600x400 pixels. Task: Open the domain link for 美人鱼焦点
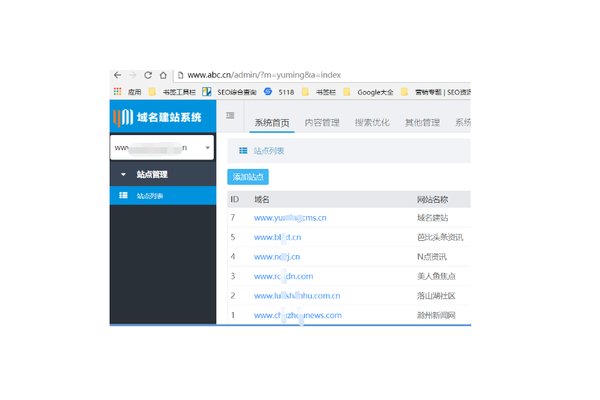pos(283,276)
